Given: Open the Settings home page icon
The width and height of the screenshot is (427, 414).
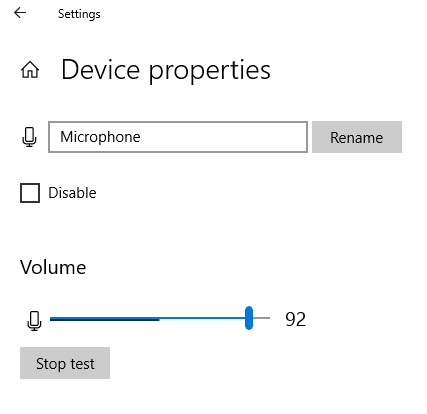Looking at the screenshot, I should click(x=30, y=70).
